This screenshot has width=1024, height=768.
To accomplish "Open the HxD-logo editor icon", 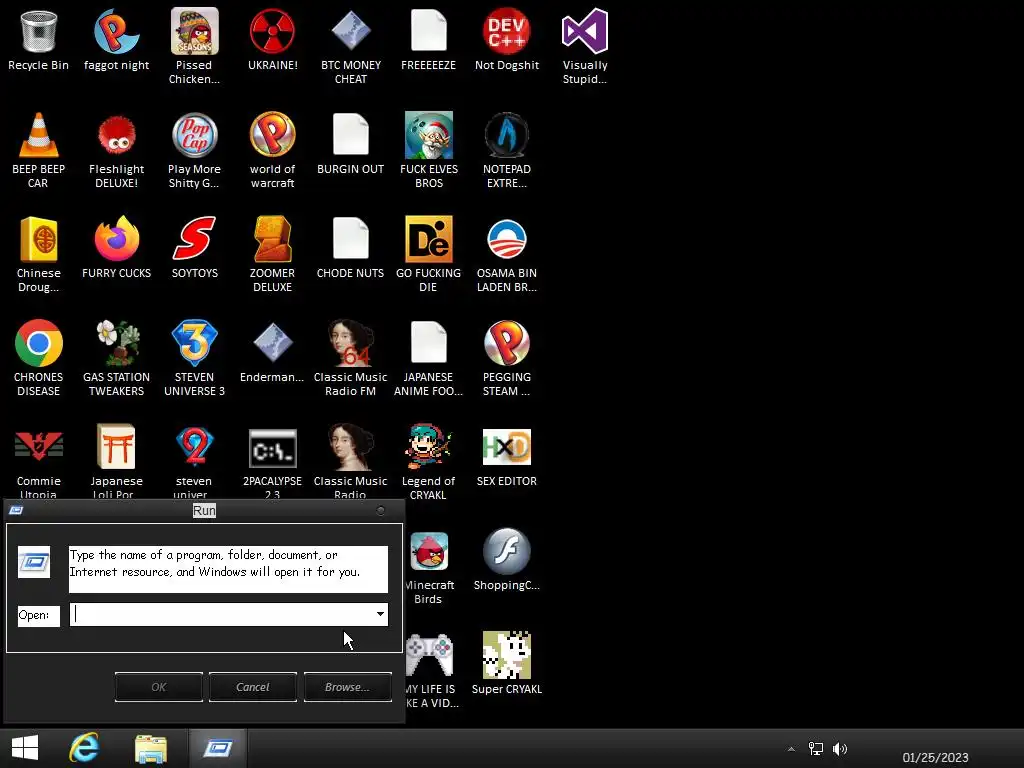I will [x=507, y=447].
